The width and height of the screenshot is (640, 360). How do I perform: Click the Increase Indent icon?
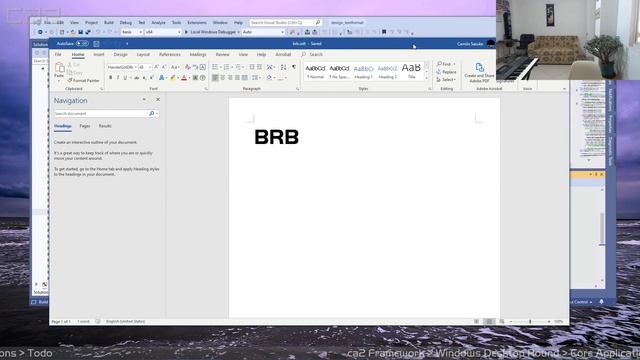pyautogui.click(x=260, y=67)
